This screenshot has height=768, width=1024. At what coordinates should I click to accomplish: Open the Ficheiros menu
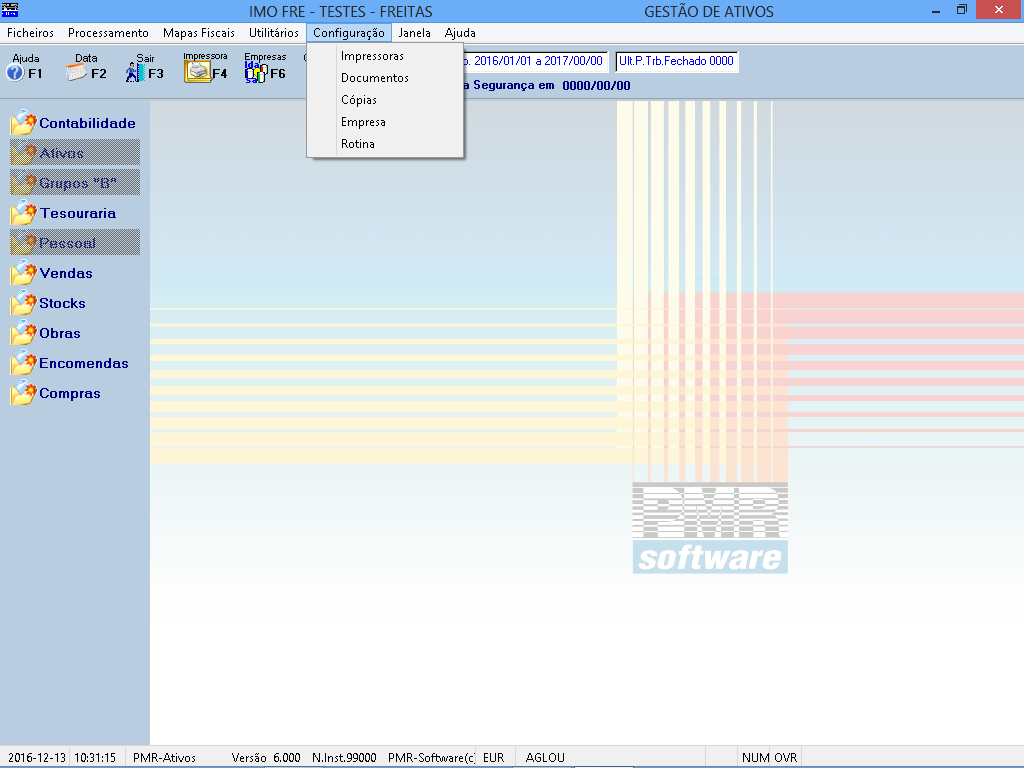pos(30,33)
